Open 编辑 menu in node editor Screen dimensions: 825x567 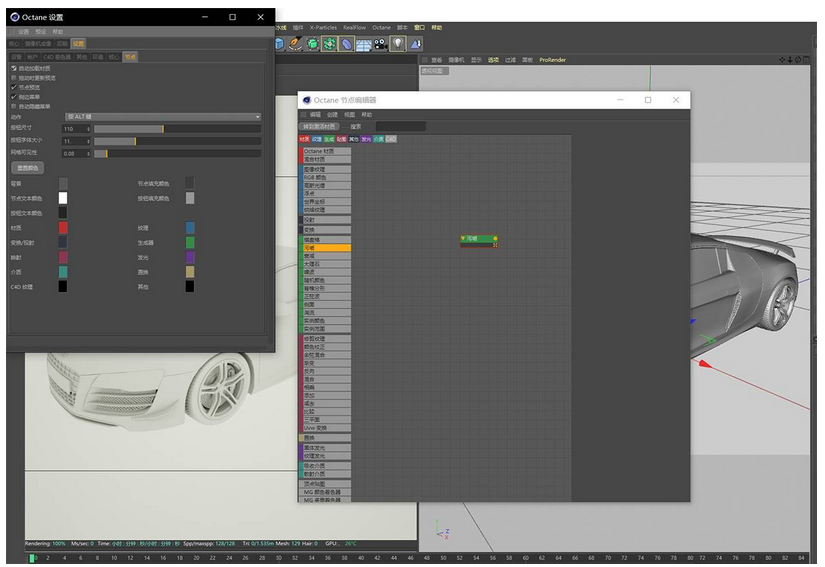[x=315, y=115]
